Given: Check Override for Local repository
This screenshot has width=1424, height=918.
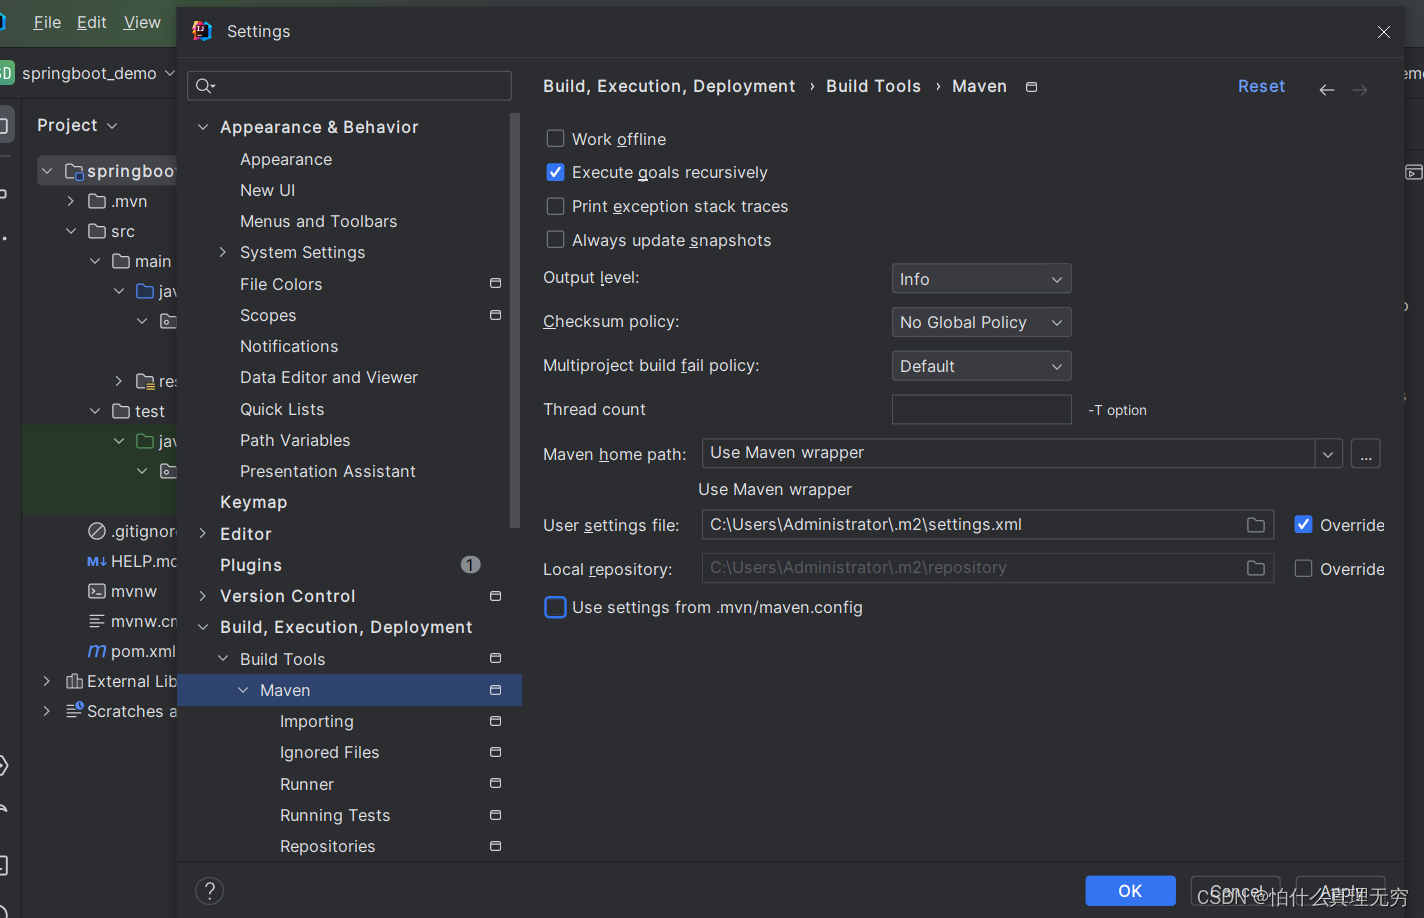Looking at the screenshot, I should pos(1303,568).
